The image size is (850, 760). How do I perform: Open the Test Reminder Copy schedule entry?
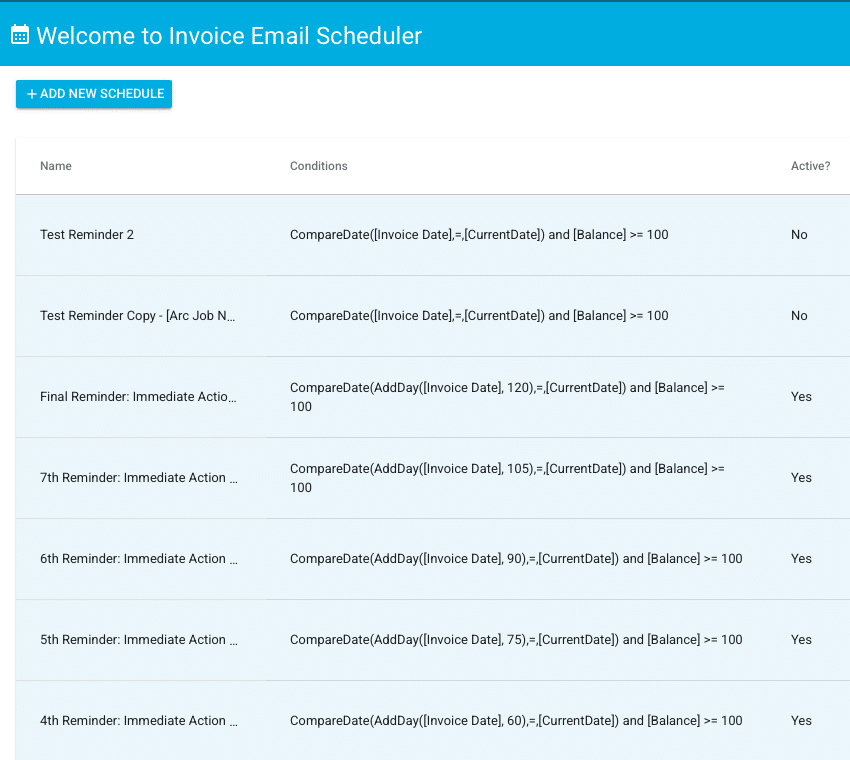(x=140, y=315)
